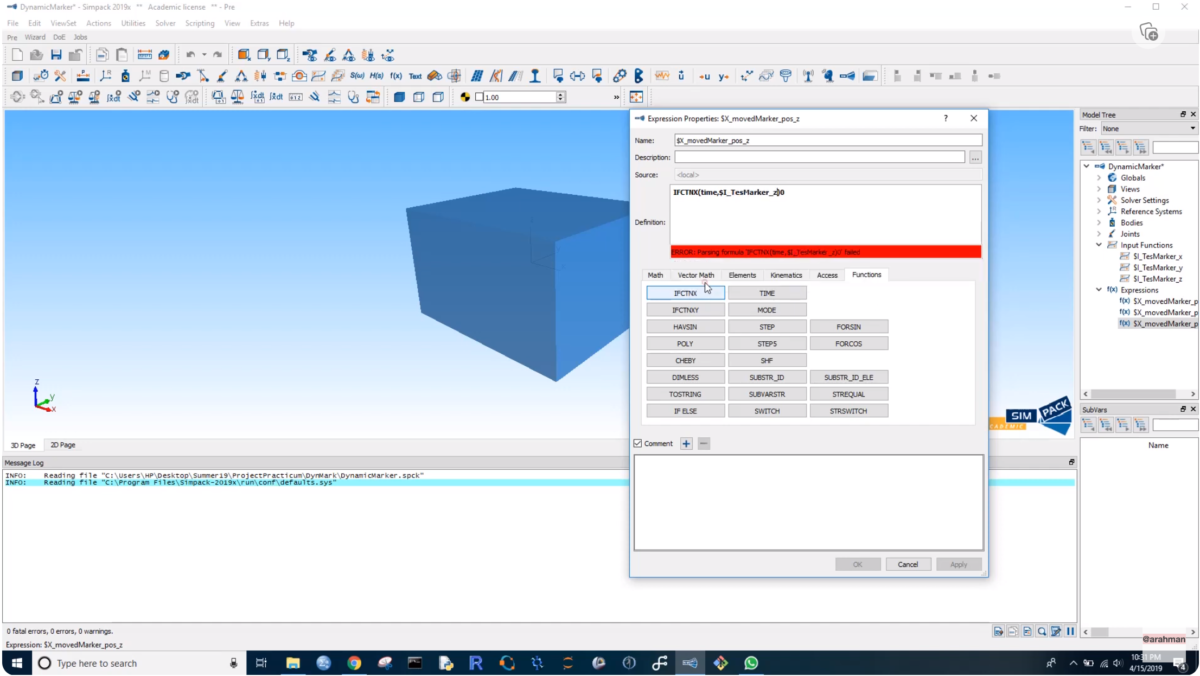Click the Name input field
Image resolution: width=1200 pixels, height=676 pixels.
click(828, 141)
